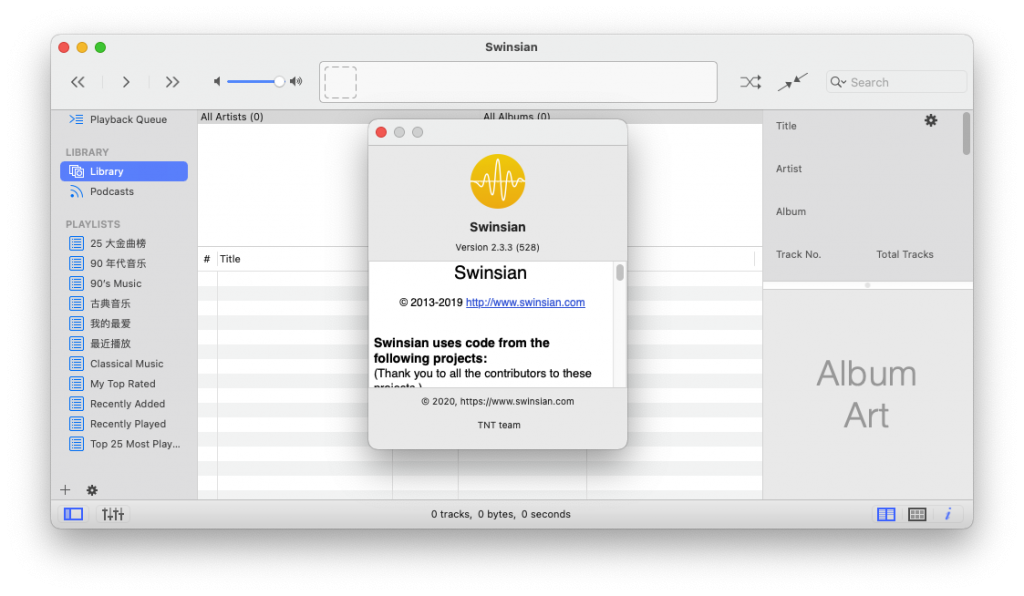1024x596 pixels.
Task: Open the inspector gear menu
Action: click(x=931, y=120)
